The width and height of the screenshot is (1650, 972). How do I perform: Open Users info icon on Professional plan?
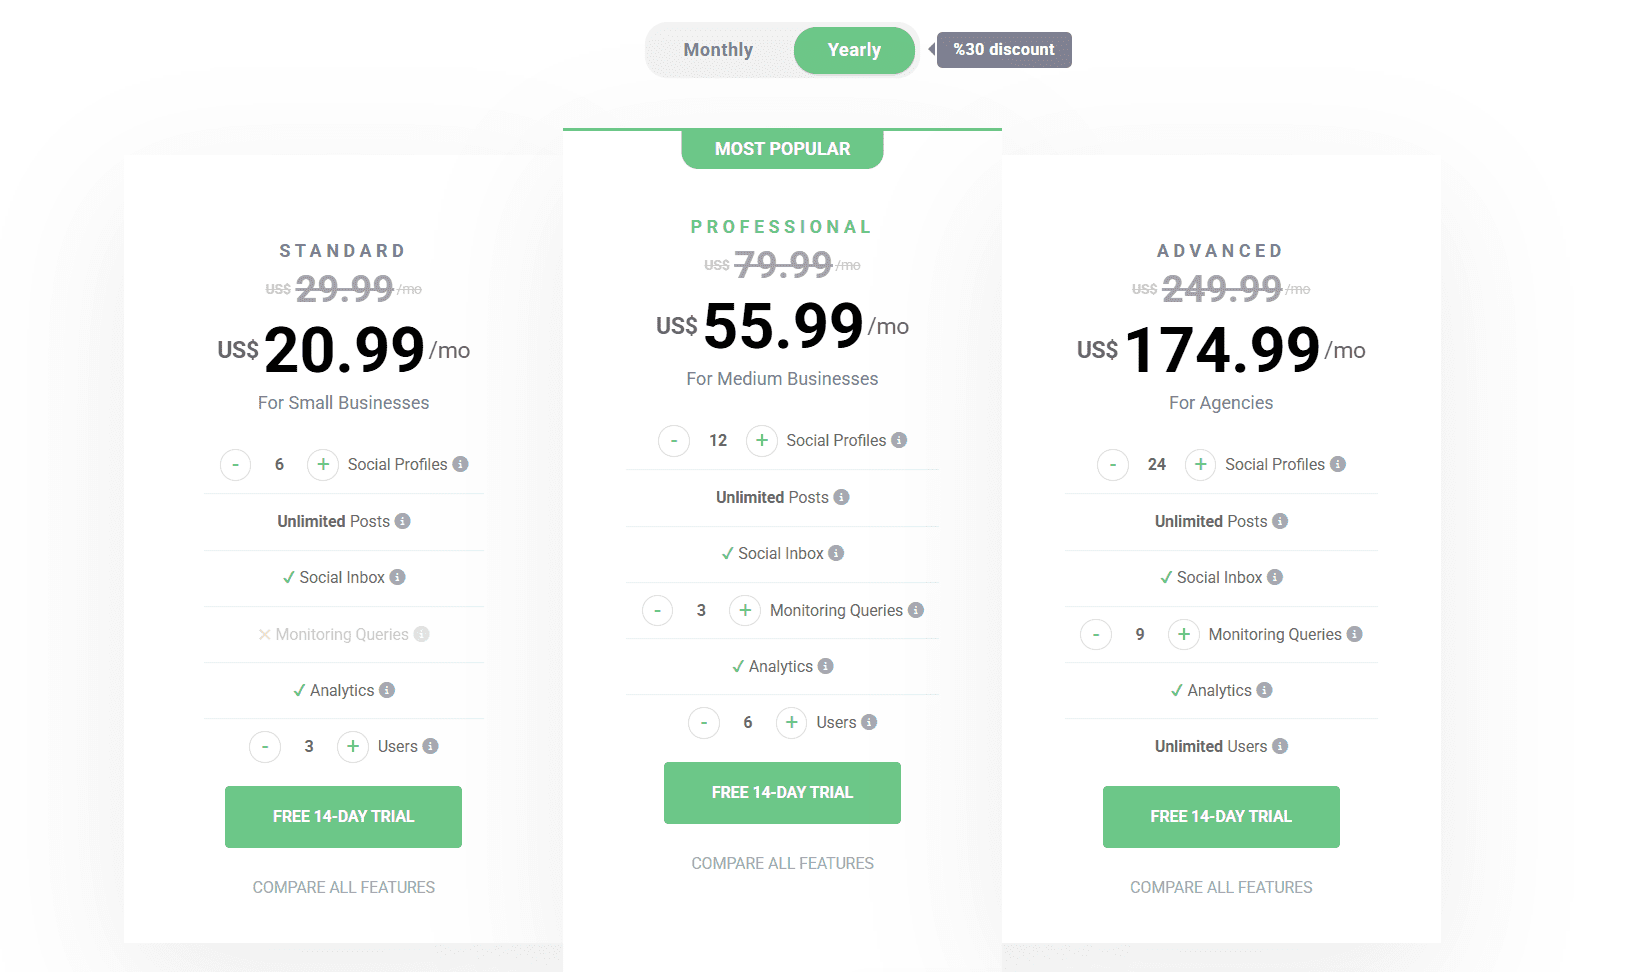tap(869, 722)
